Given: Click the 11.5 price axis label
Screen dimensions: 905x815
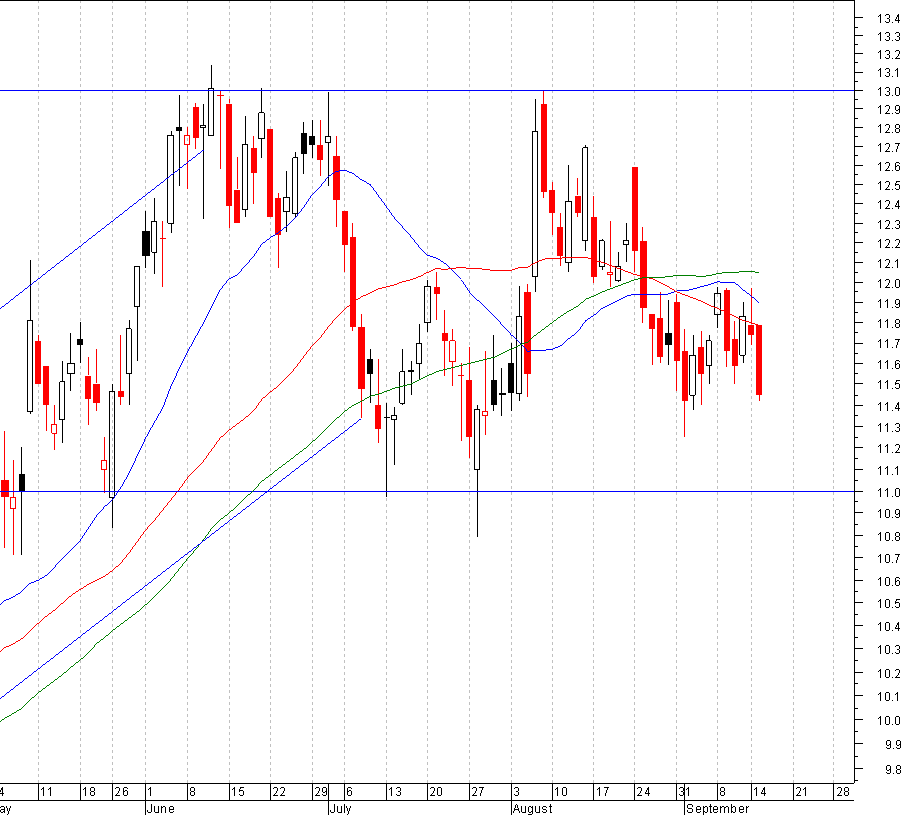Looking at the screenshot, I should 888,384.
